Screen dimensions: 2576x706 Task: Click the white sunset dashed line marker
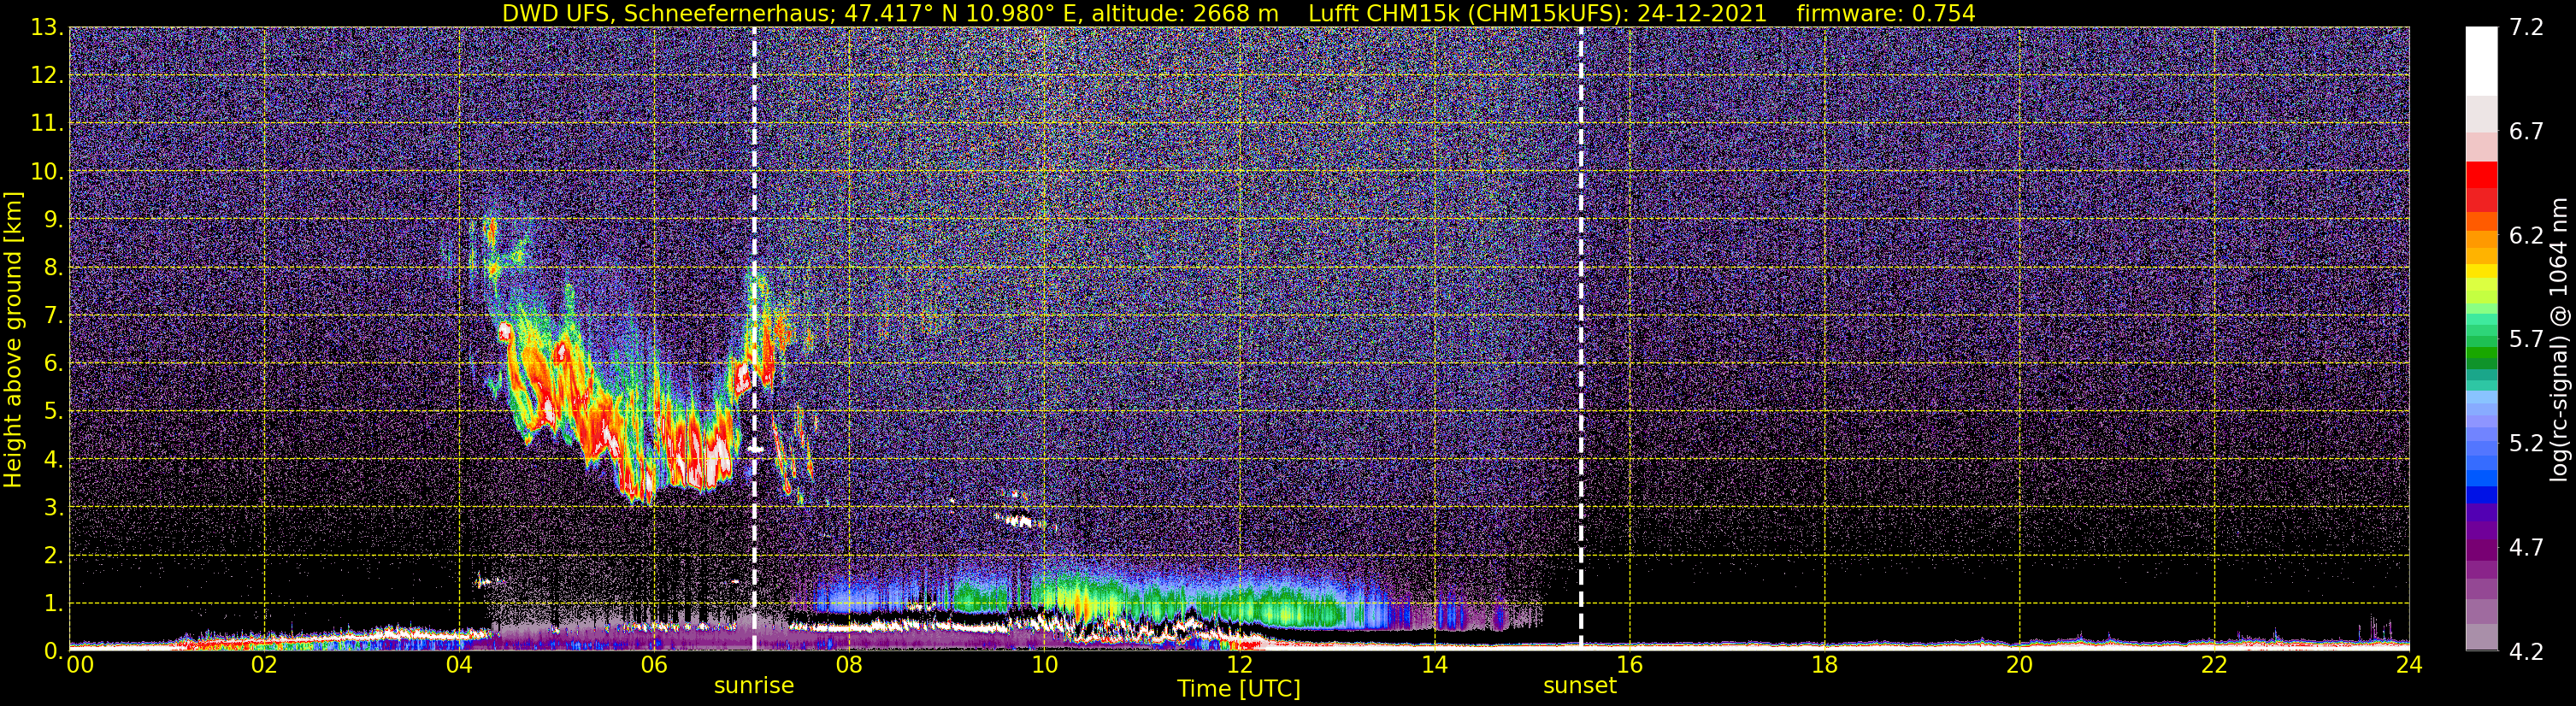1581,338
